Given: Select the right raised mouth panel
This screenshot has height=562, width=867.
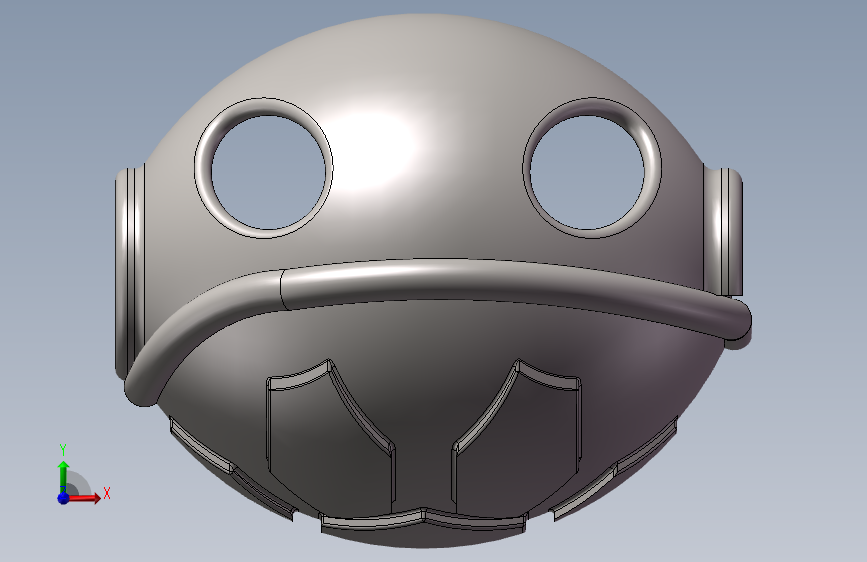Looking at the screenshot, I should pyautogui.click(x=518, y=437).
